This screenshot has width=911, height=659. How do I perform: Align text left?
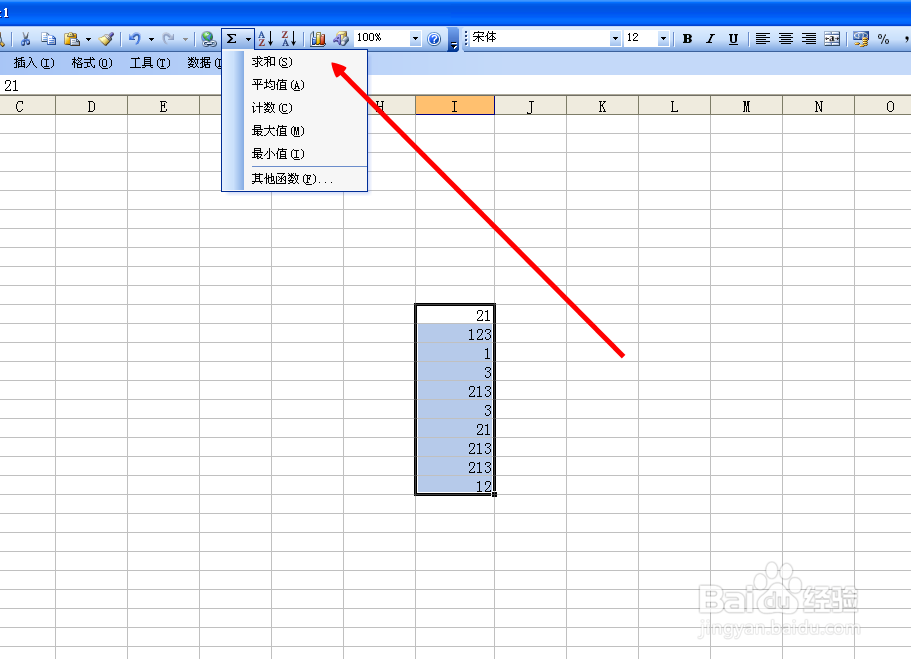(763, 39)
